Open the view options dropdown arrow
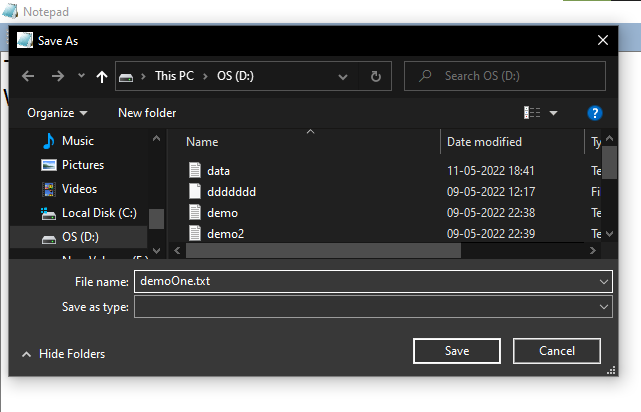The height and width of the screenshot is (412, 641). 554,113
